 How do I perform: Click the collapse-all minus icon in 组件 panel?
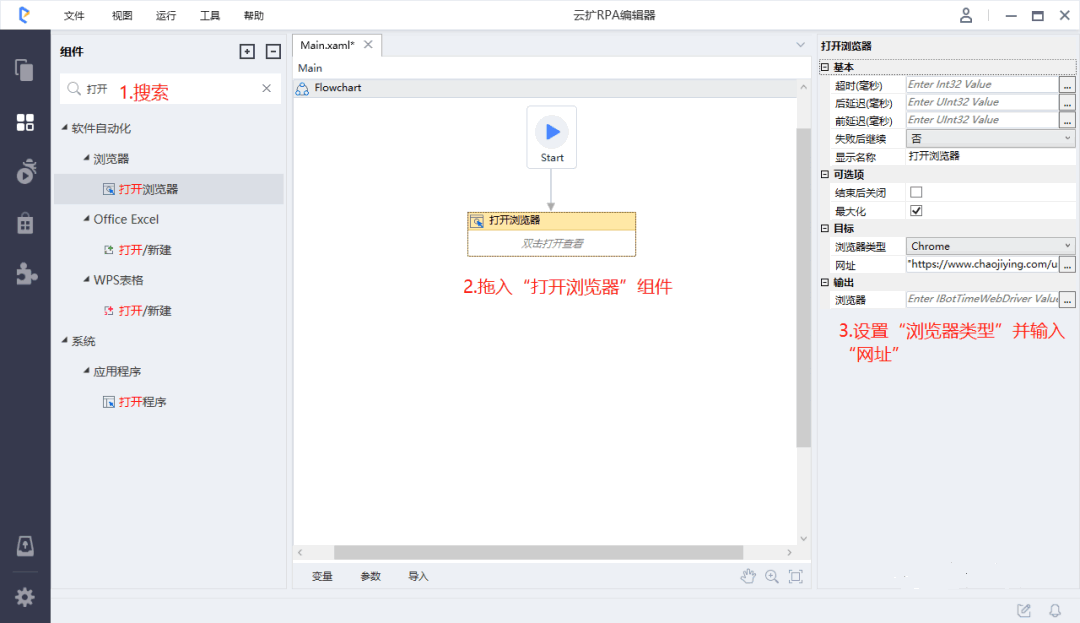(x=272, y=52)
